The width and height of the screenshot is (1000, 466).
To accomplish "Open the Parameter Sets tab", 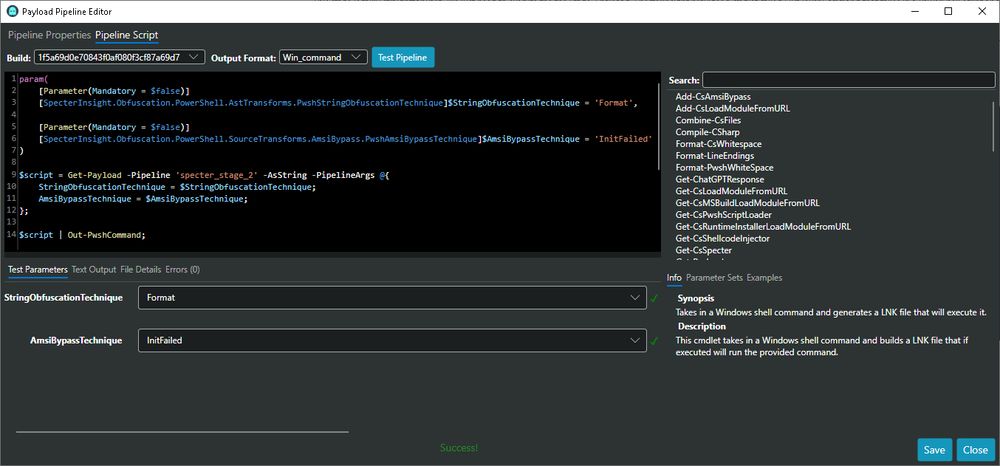I will 714,277.
